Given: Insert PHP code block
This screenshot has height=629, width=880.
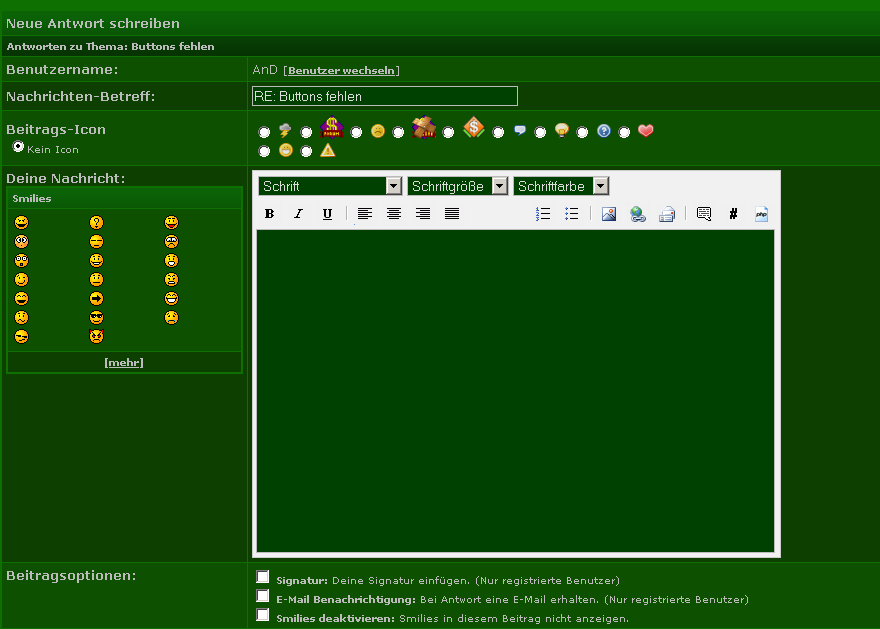Looking at the screenshot, I should click(x=761, y=214).
